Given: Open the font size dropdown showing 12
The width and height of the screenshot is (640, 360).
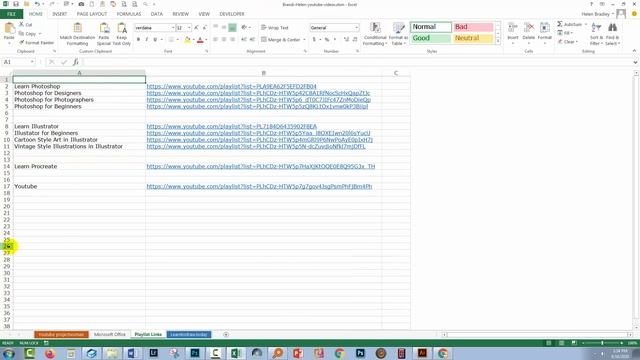Looking at the screenshot, I should tap(189, 28).
